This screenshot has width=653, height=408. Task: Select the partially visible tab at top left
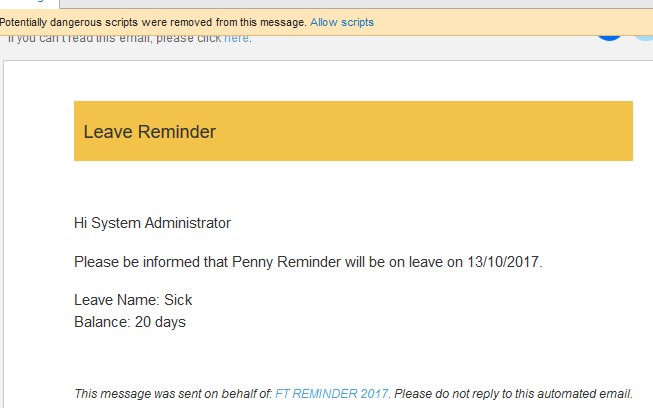coord(30,4)
